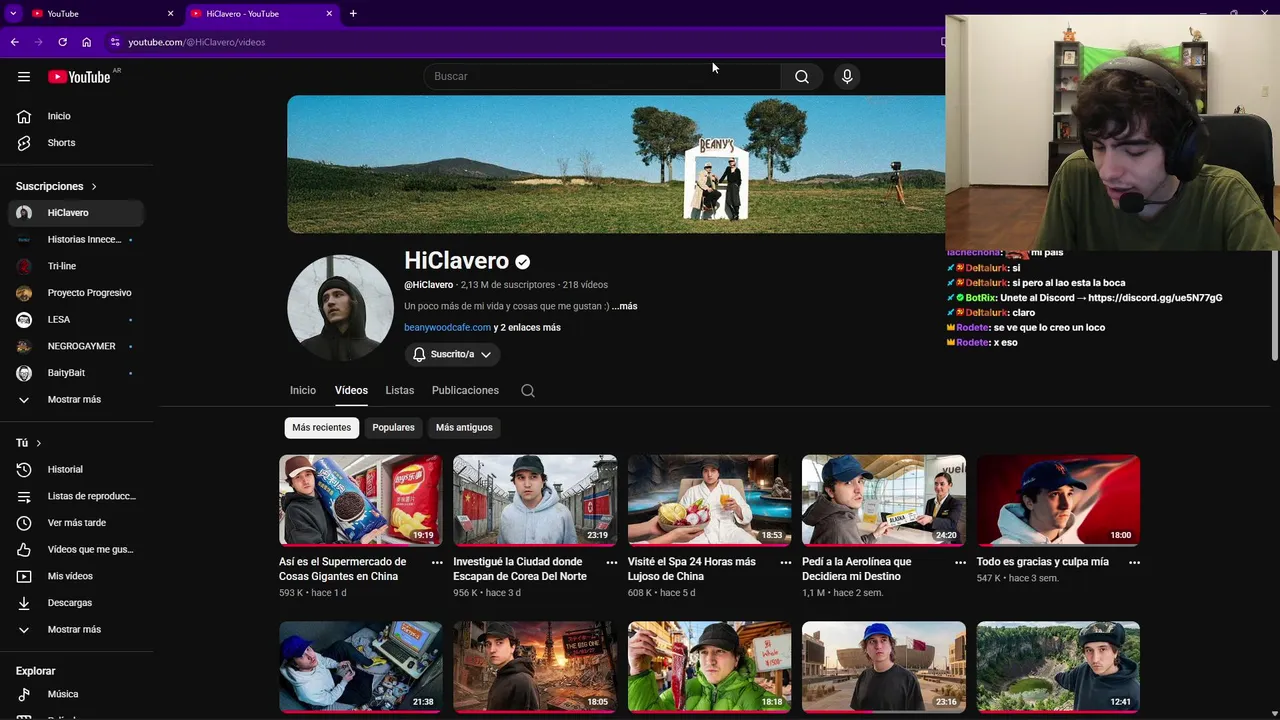
Task: Click the YouTube logo
Action: point(79,77)
